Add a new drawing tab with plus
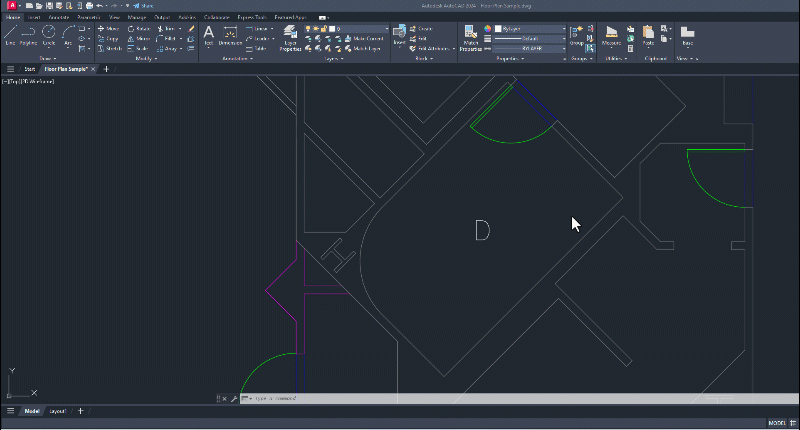Viewport: 800px width, 430px height. 106,69
